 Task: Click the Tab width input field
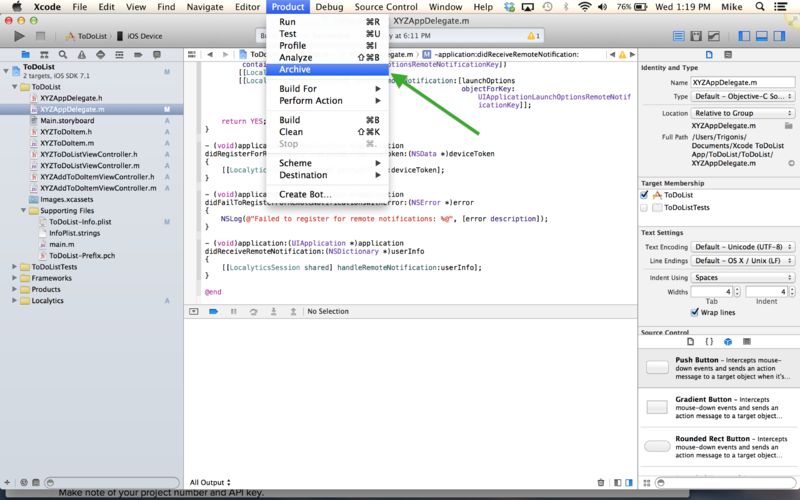coord(712,292)
